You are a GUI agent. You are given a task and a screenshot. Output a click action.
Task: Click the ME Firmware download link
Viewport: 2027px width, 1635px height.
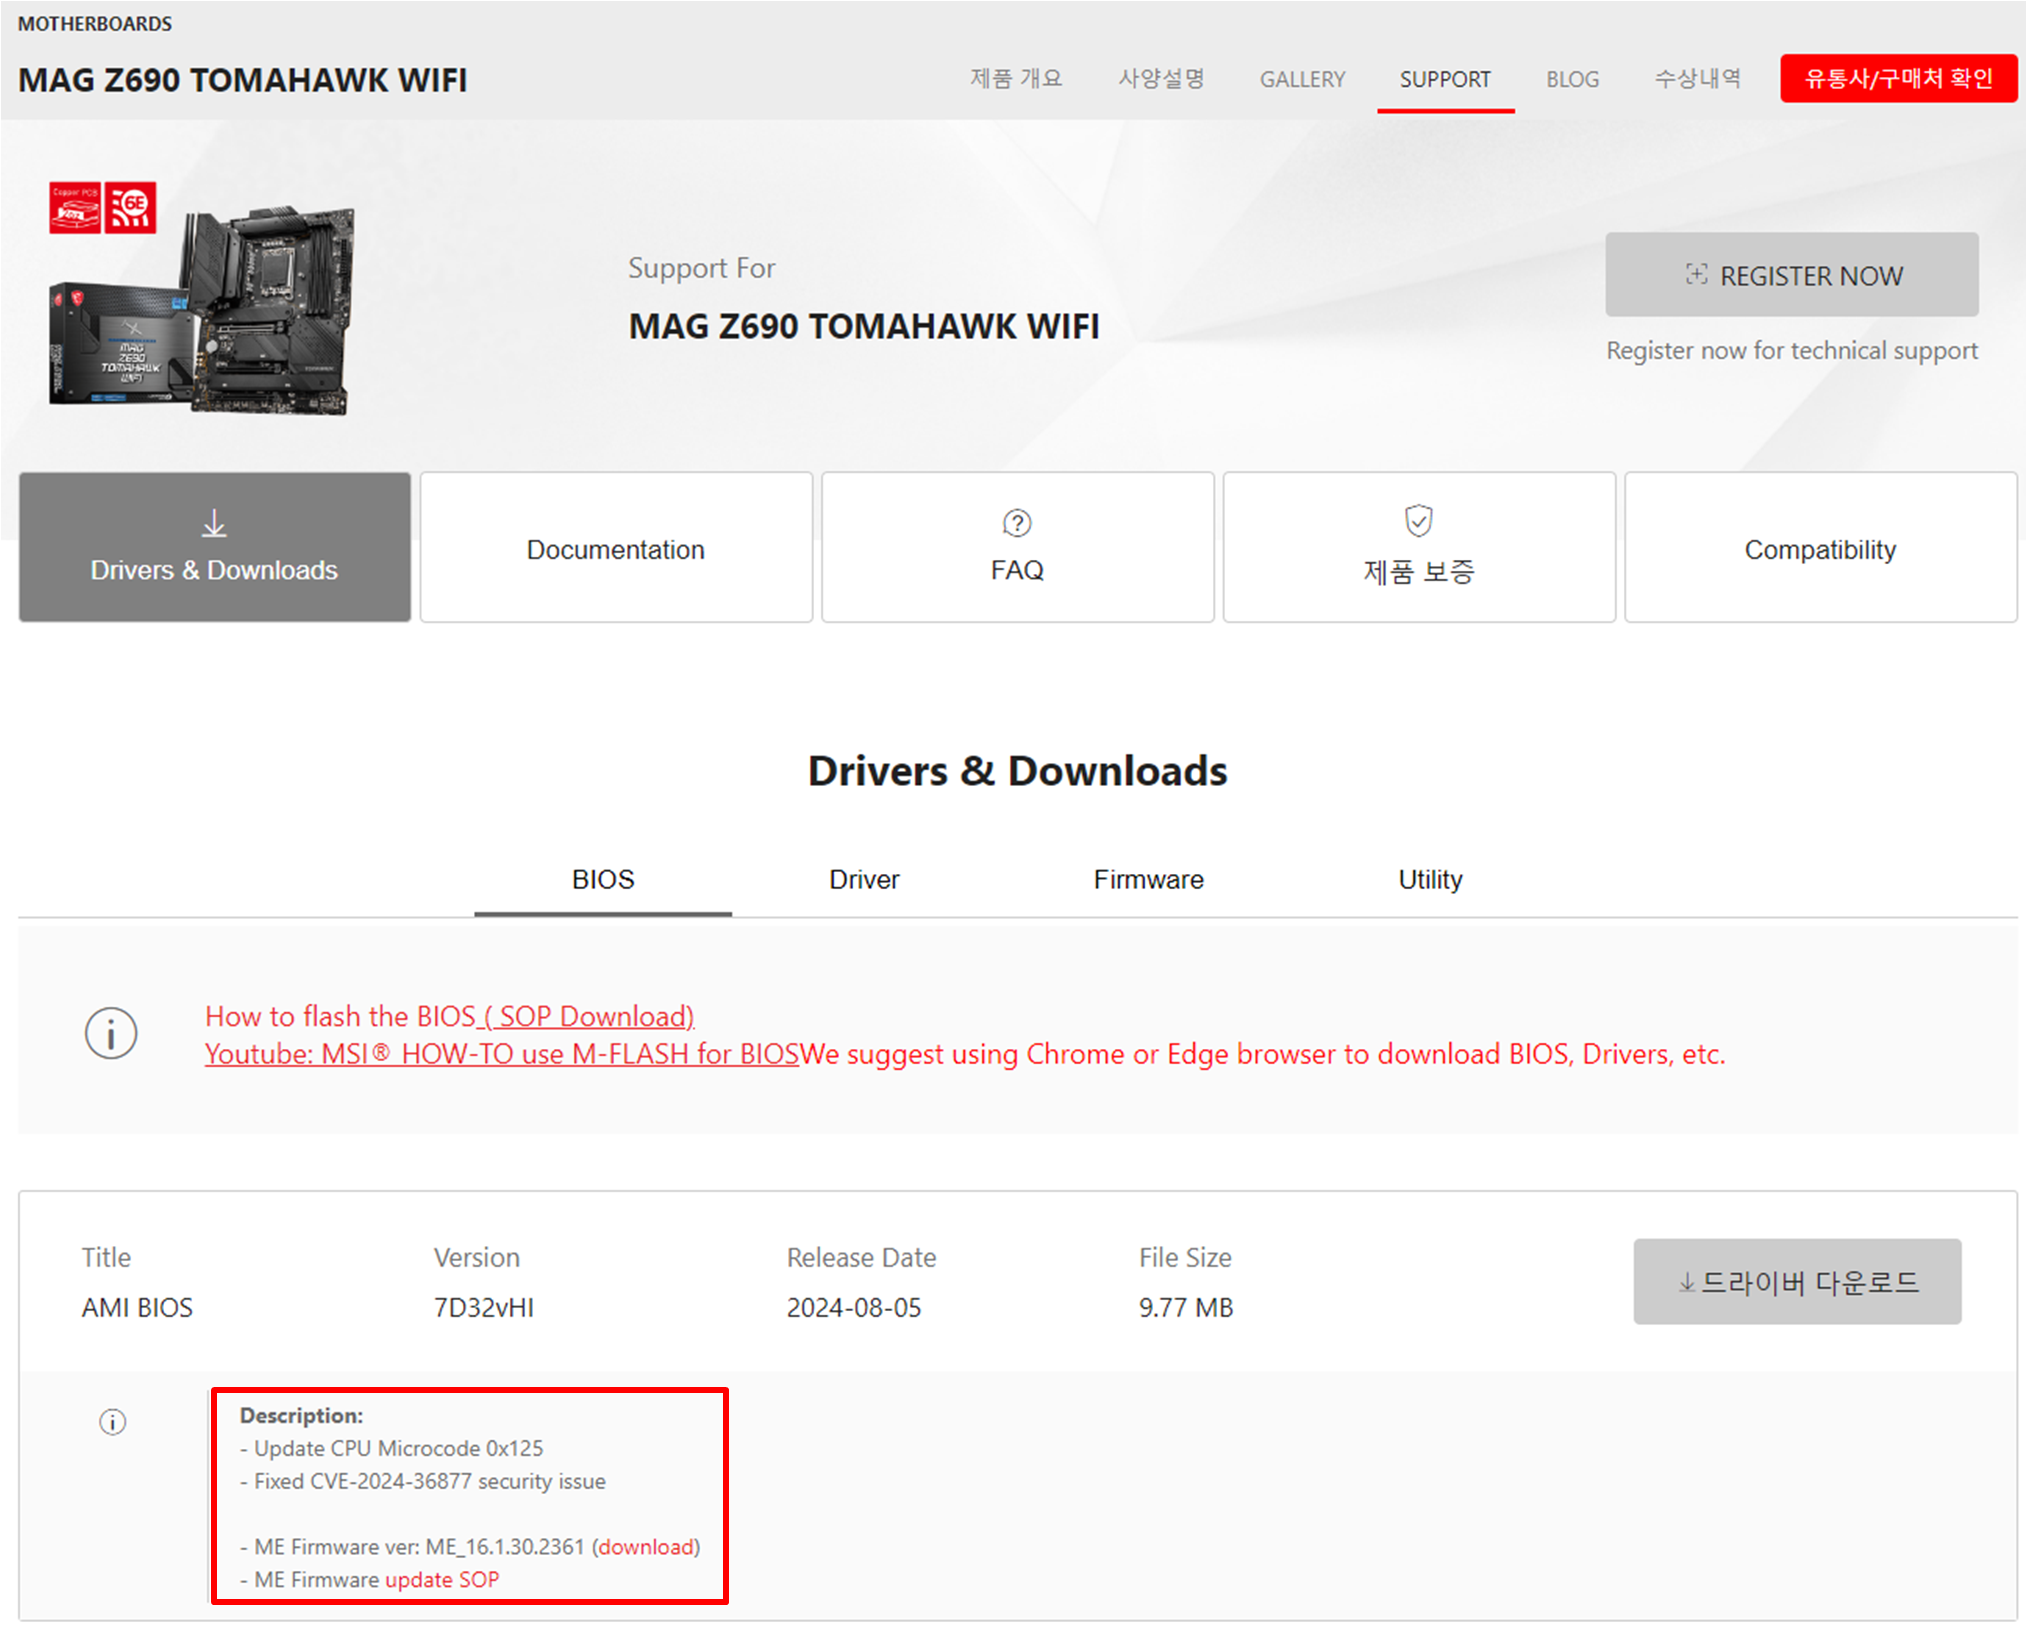click(x=646, y=1546)
